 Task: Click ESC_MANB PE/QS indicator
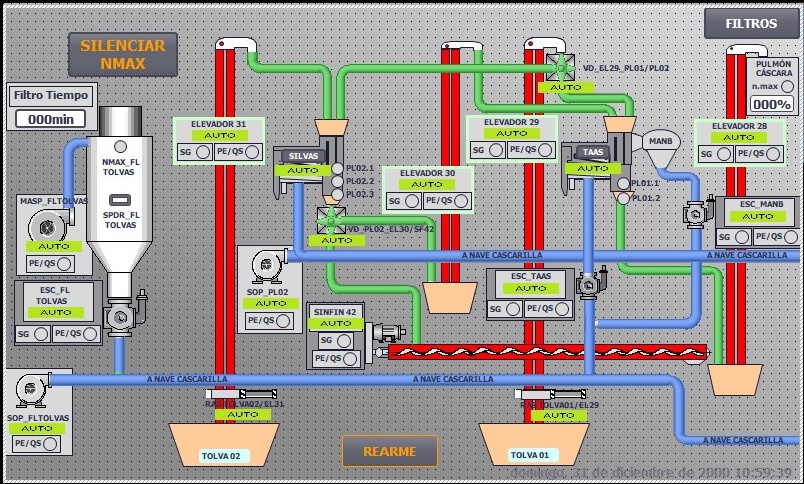(x=791, y=237)
